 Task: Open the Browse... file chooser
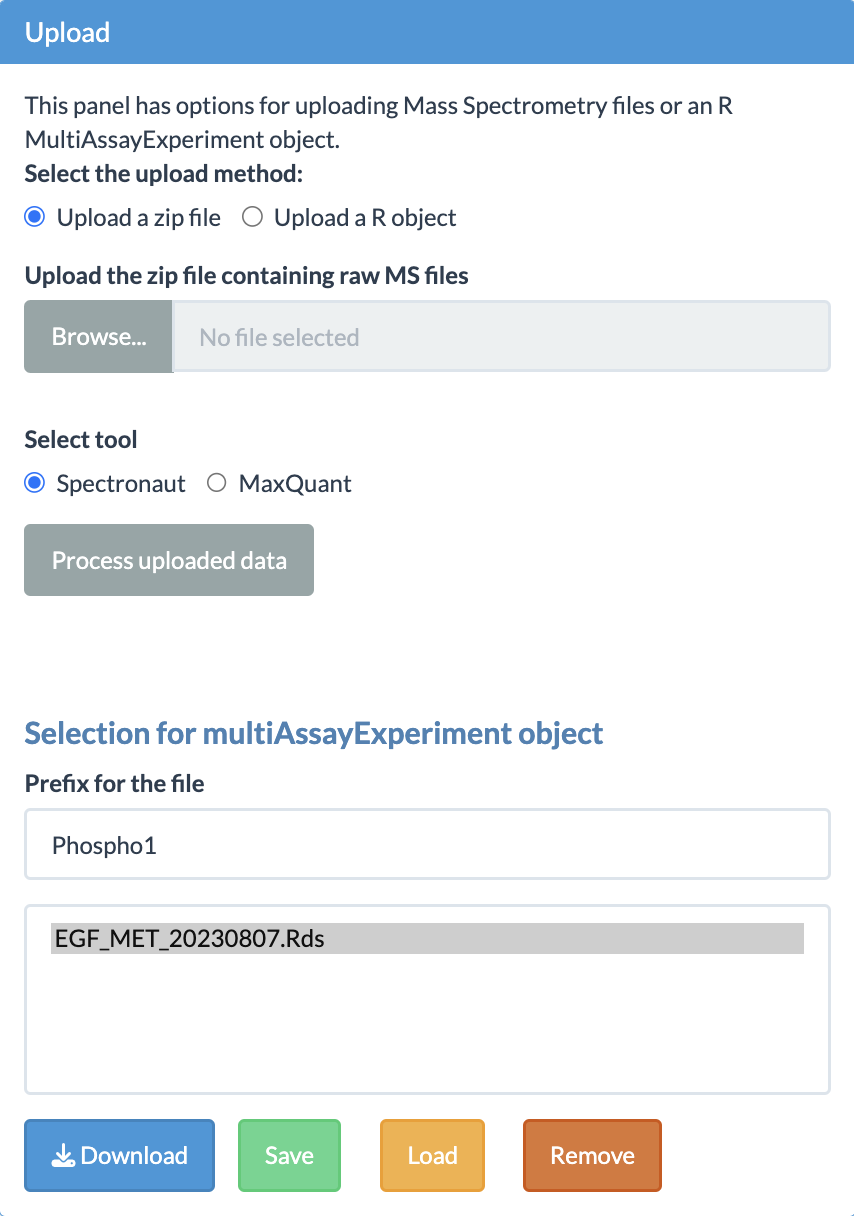click(99, 337)
